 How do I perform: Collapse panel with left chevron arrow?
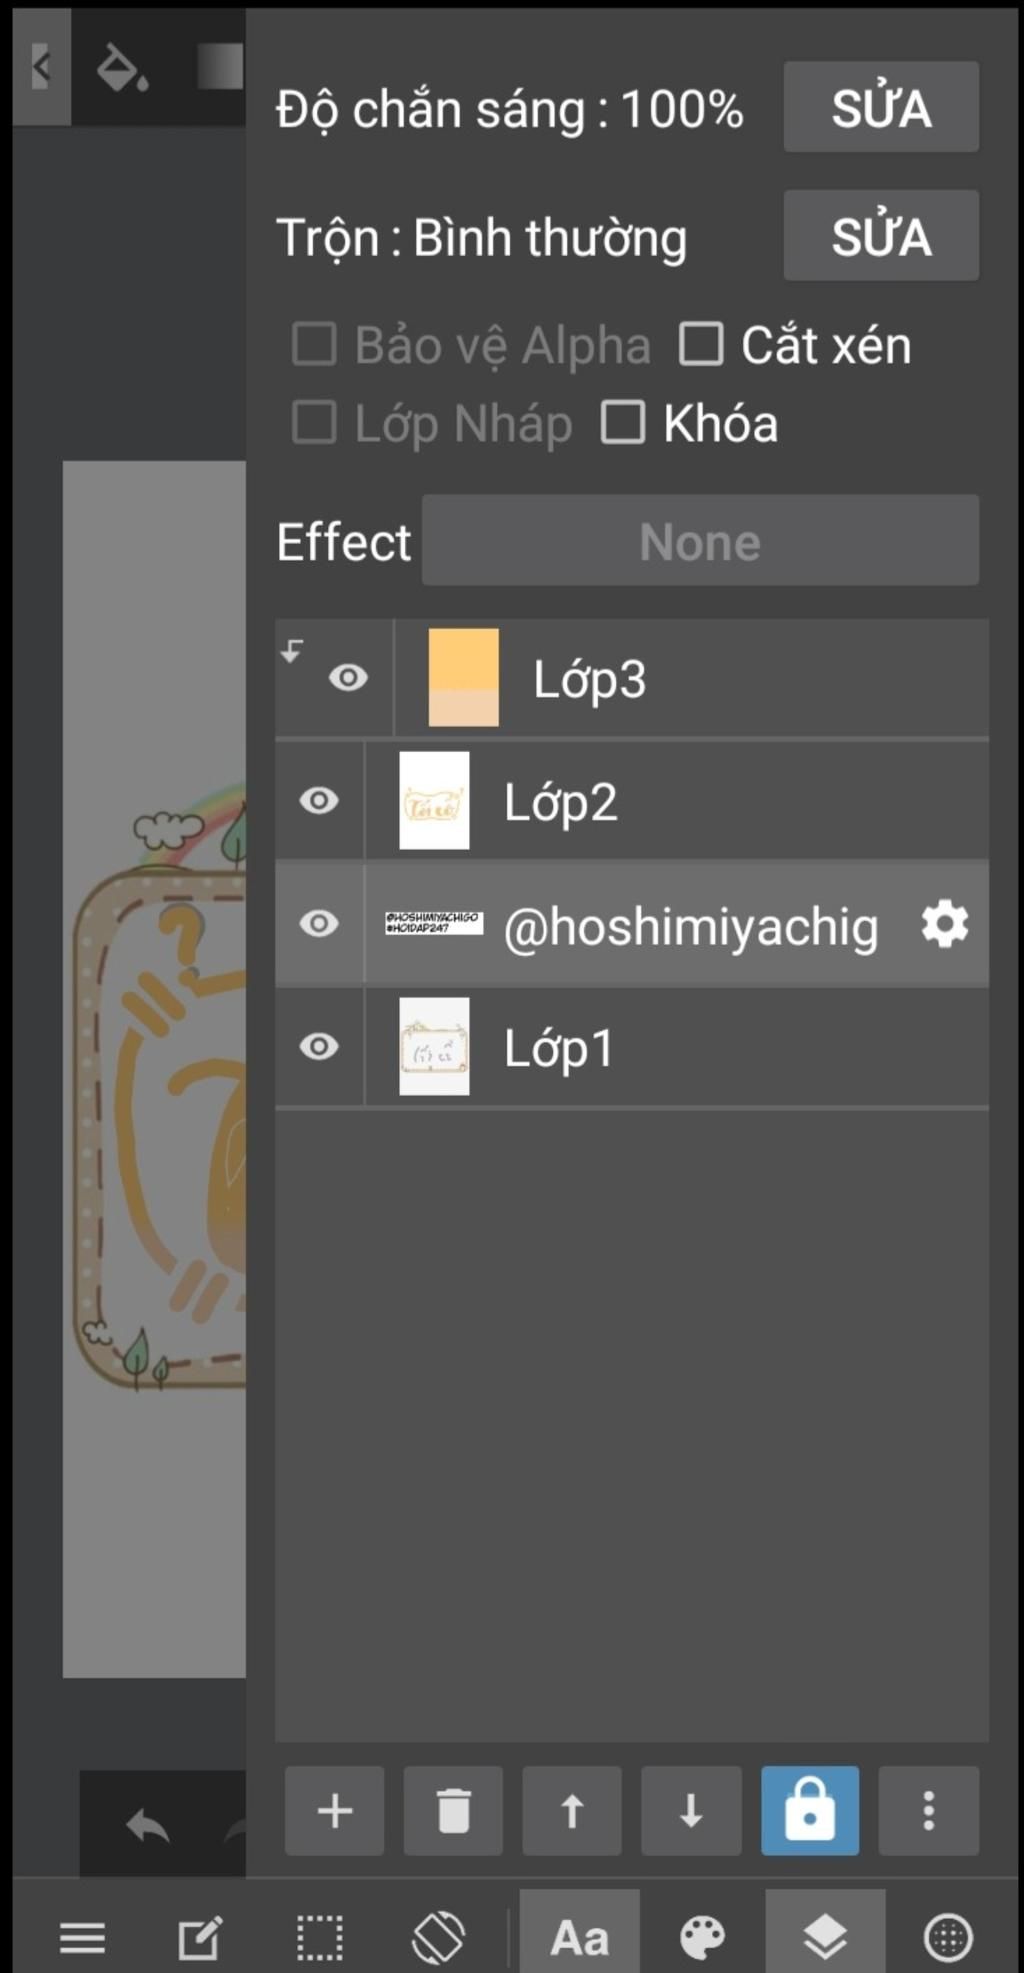coord(41,67)
